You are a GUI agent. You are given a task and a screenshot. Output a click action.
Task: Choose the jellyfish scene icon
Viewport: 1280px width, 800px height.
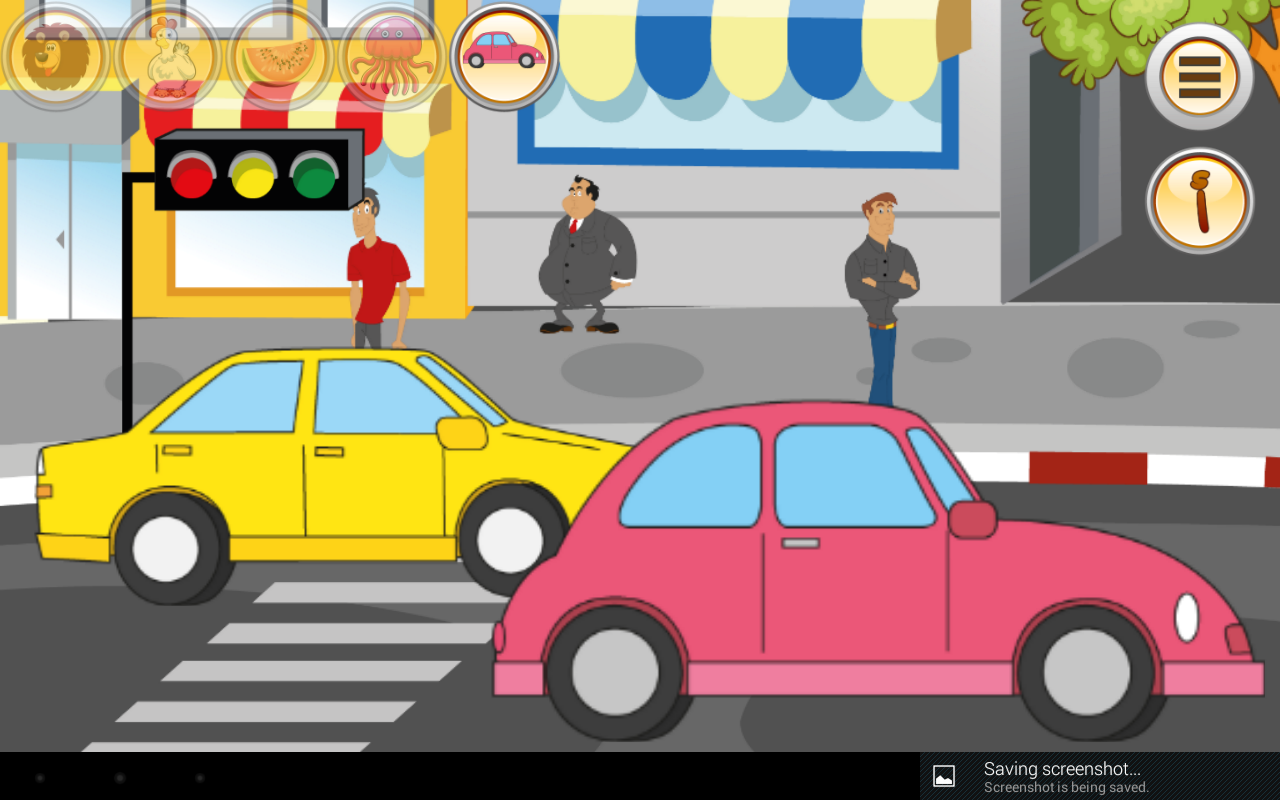click(392, 57)
